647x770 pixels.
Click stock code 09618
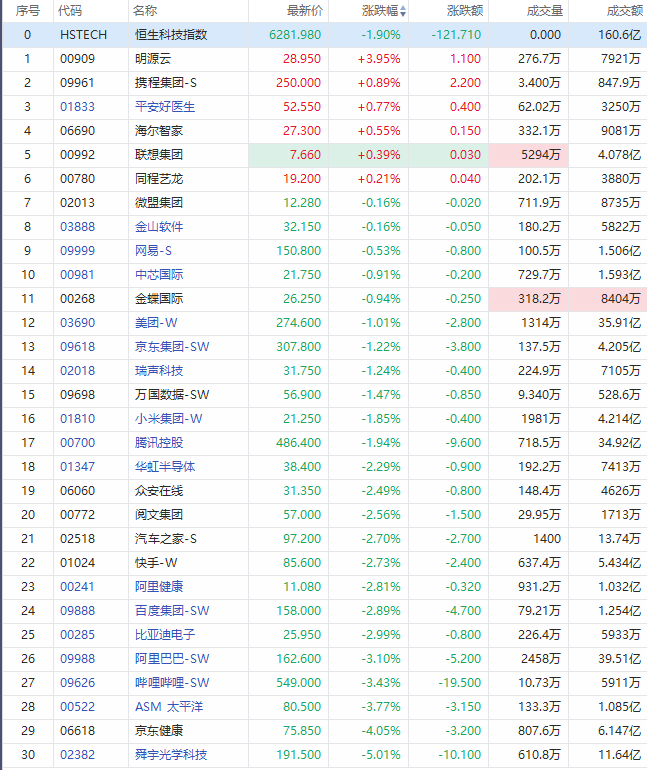(x=78, y=347)
